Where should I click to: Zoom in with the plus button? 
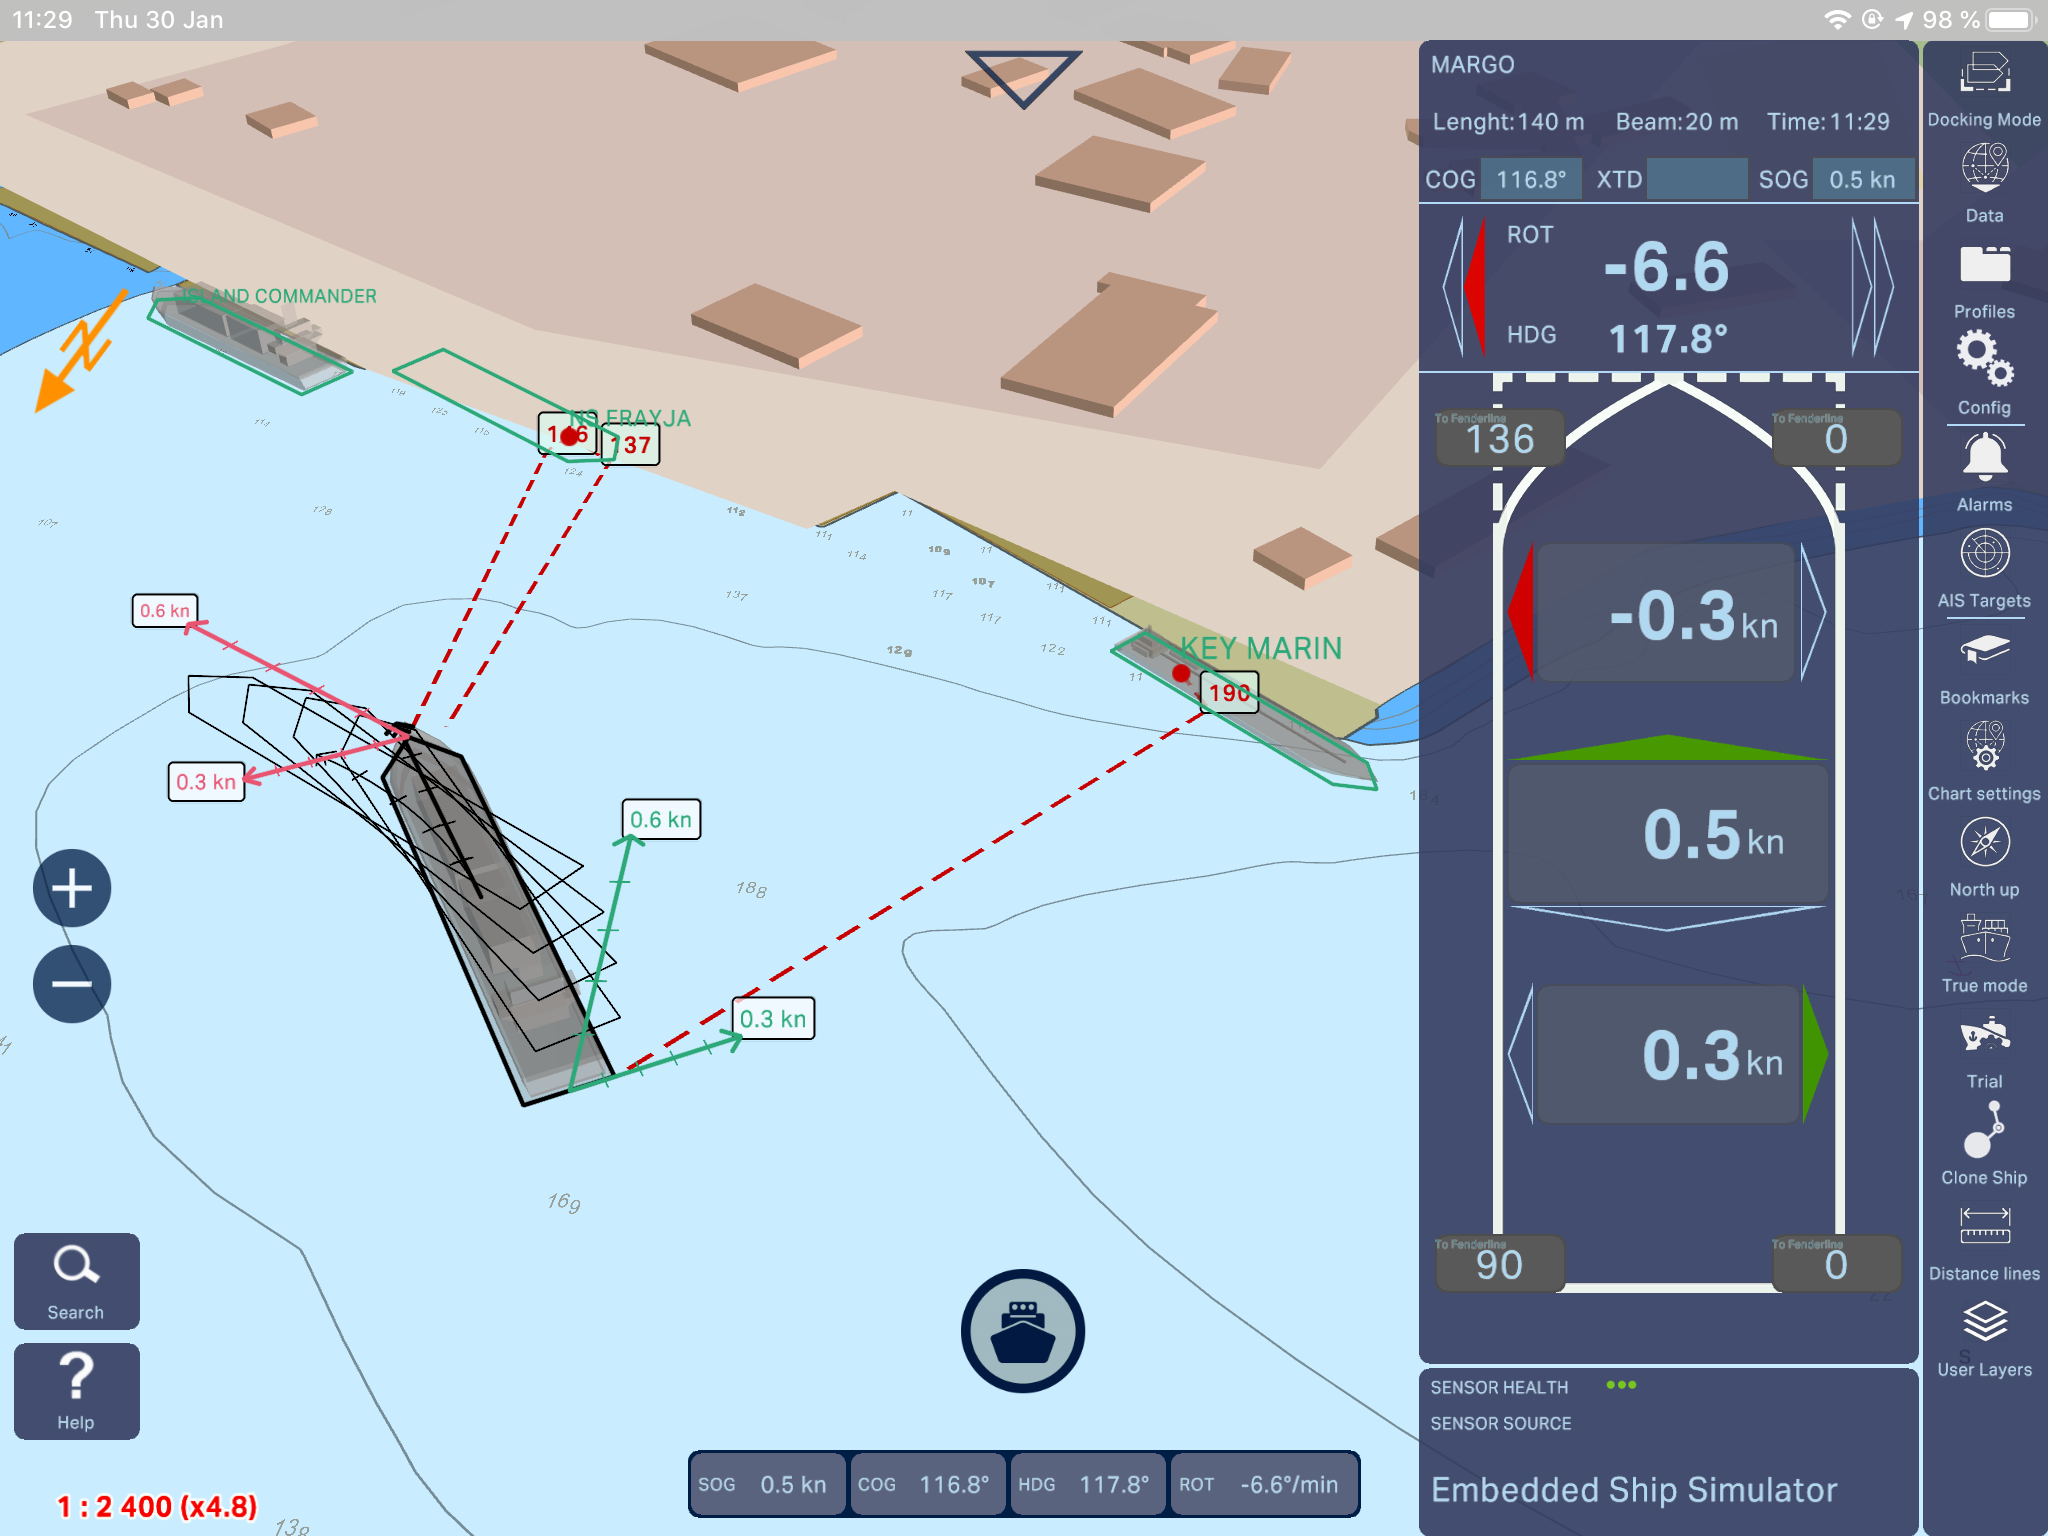pyautogui.click(x=72, y=888)
